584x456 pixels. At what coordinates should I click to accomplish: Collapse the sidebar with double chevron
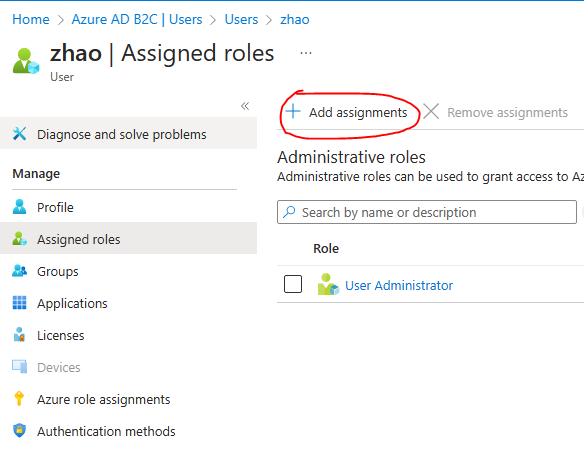coord(245,106)
